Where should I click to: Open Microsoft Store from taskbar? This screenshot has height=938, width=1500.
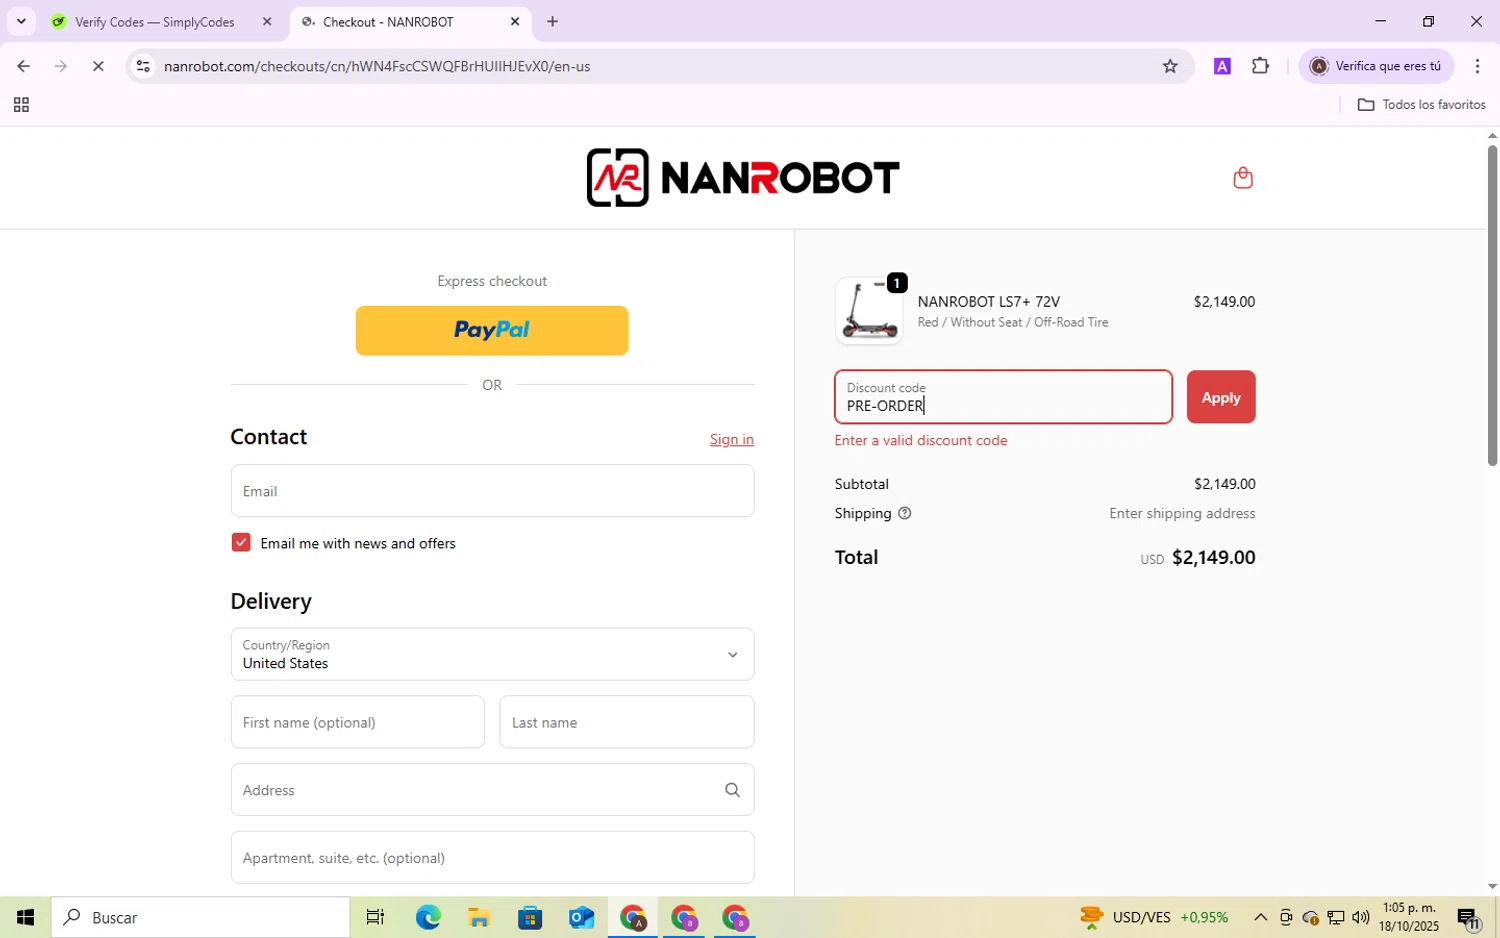point(529,917)
